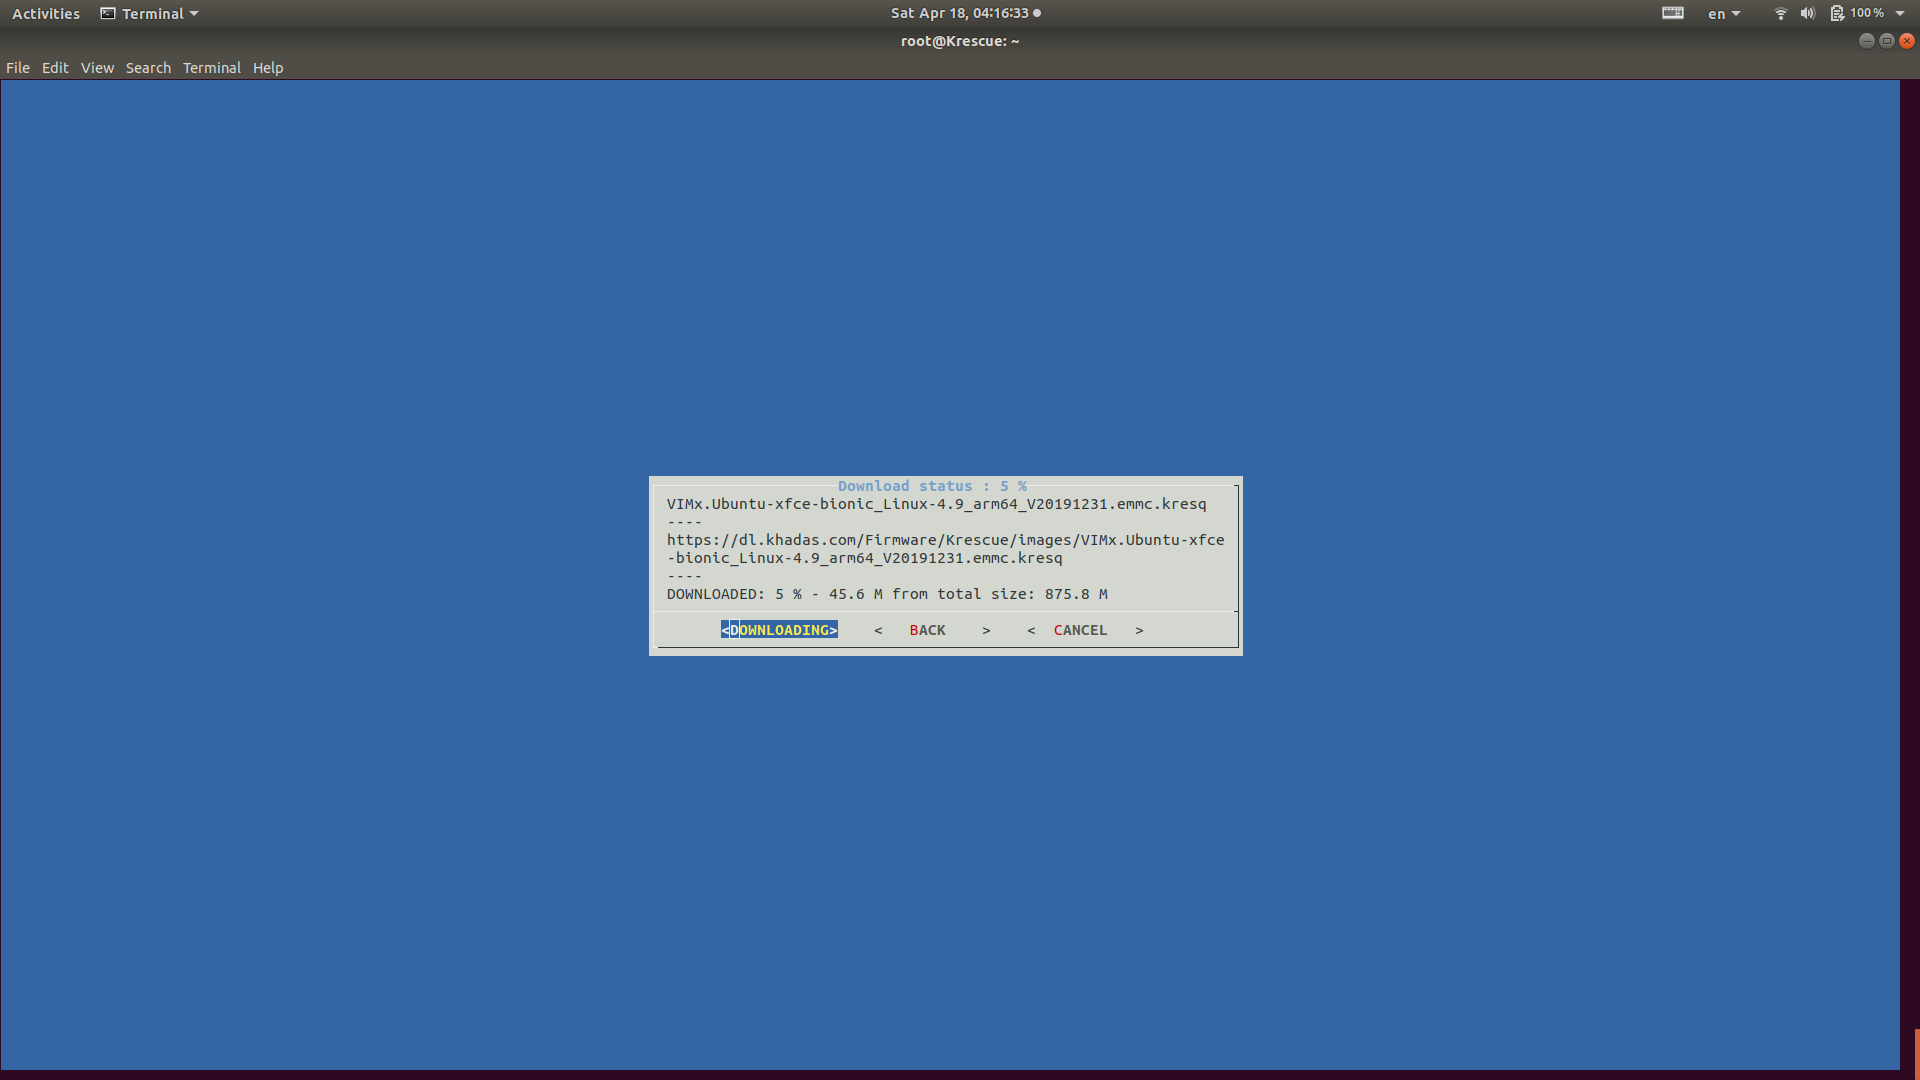Click the volume speaker icon
1920x1080 pixels.
(1807, 13)
